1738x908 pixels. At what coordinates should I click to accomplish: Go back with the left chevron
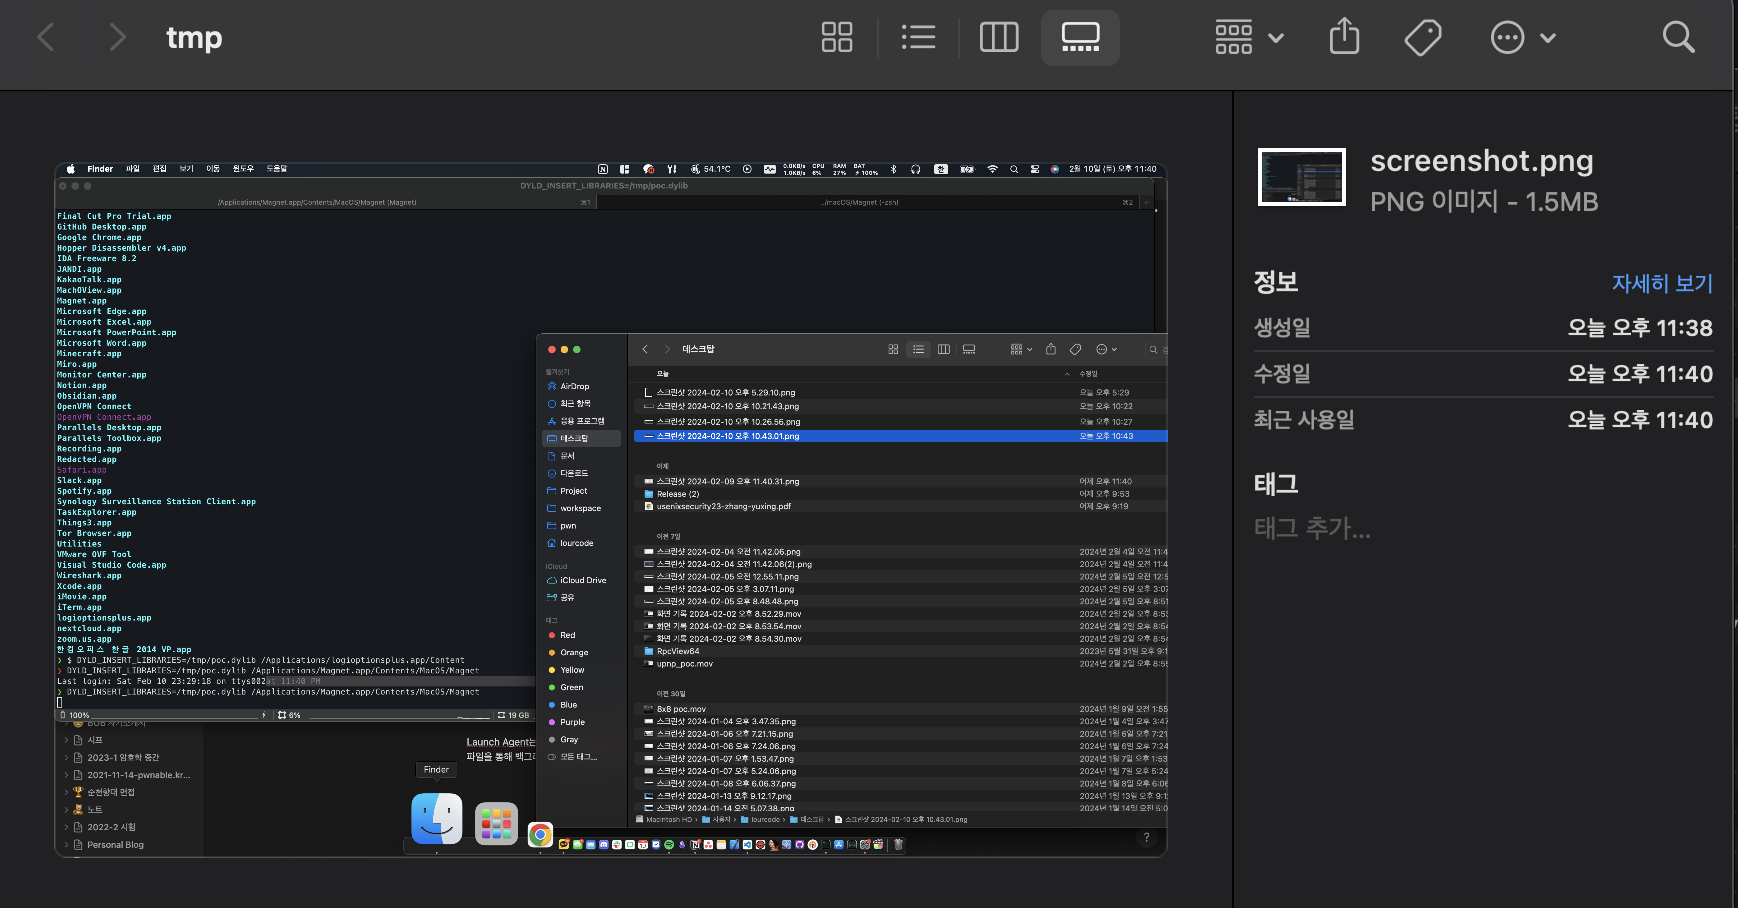(46, 38)
